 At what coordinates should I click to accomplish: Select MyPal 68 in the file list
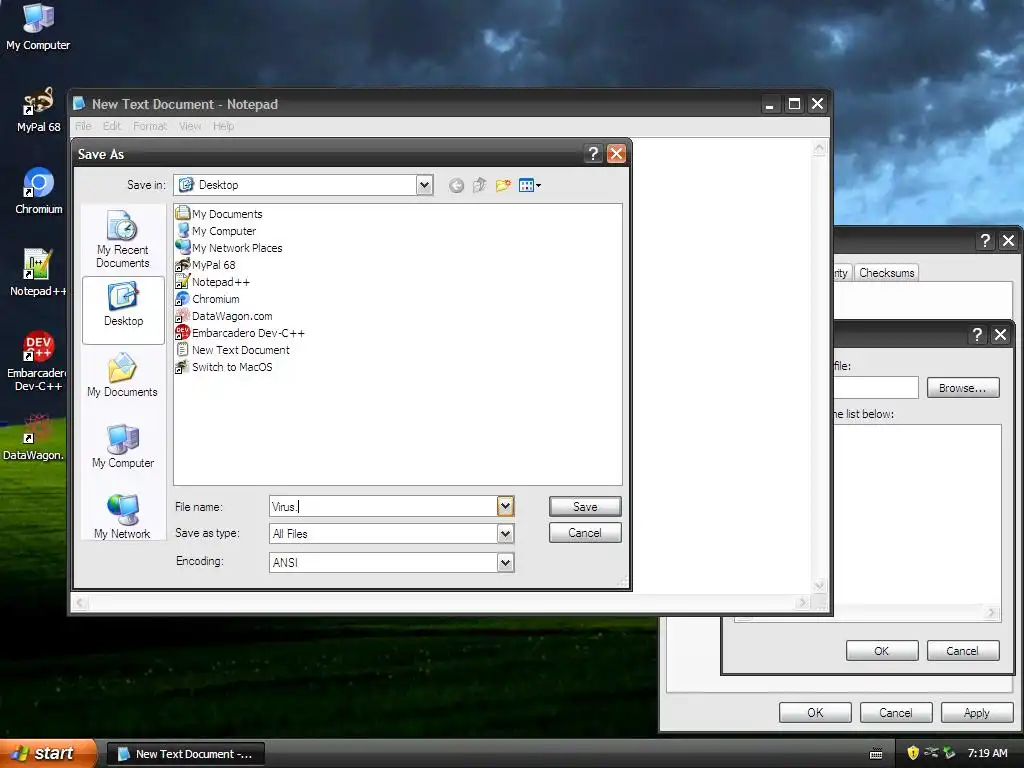(x=206, y=264)
